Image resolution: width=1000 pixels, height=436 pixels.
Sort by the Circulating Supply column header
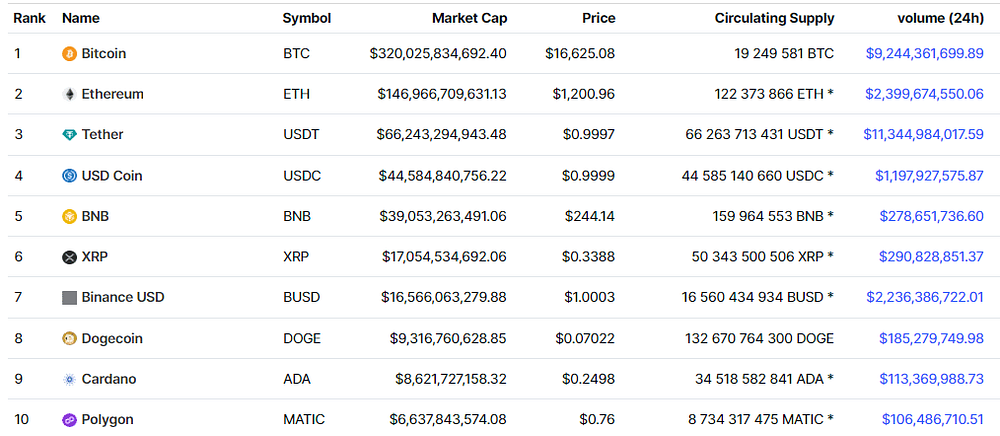(x=774, y=18)
